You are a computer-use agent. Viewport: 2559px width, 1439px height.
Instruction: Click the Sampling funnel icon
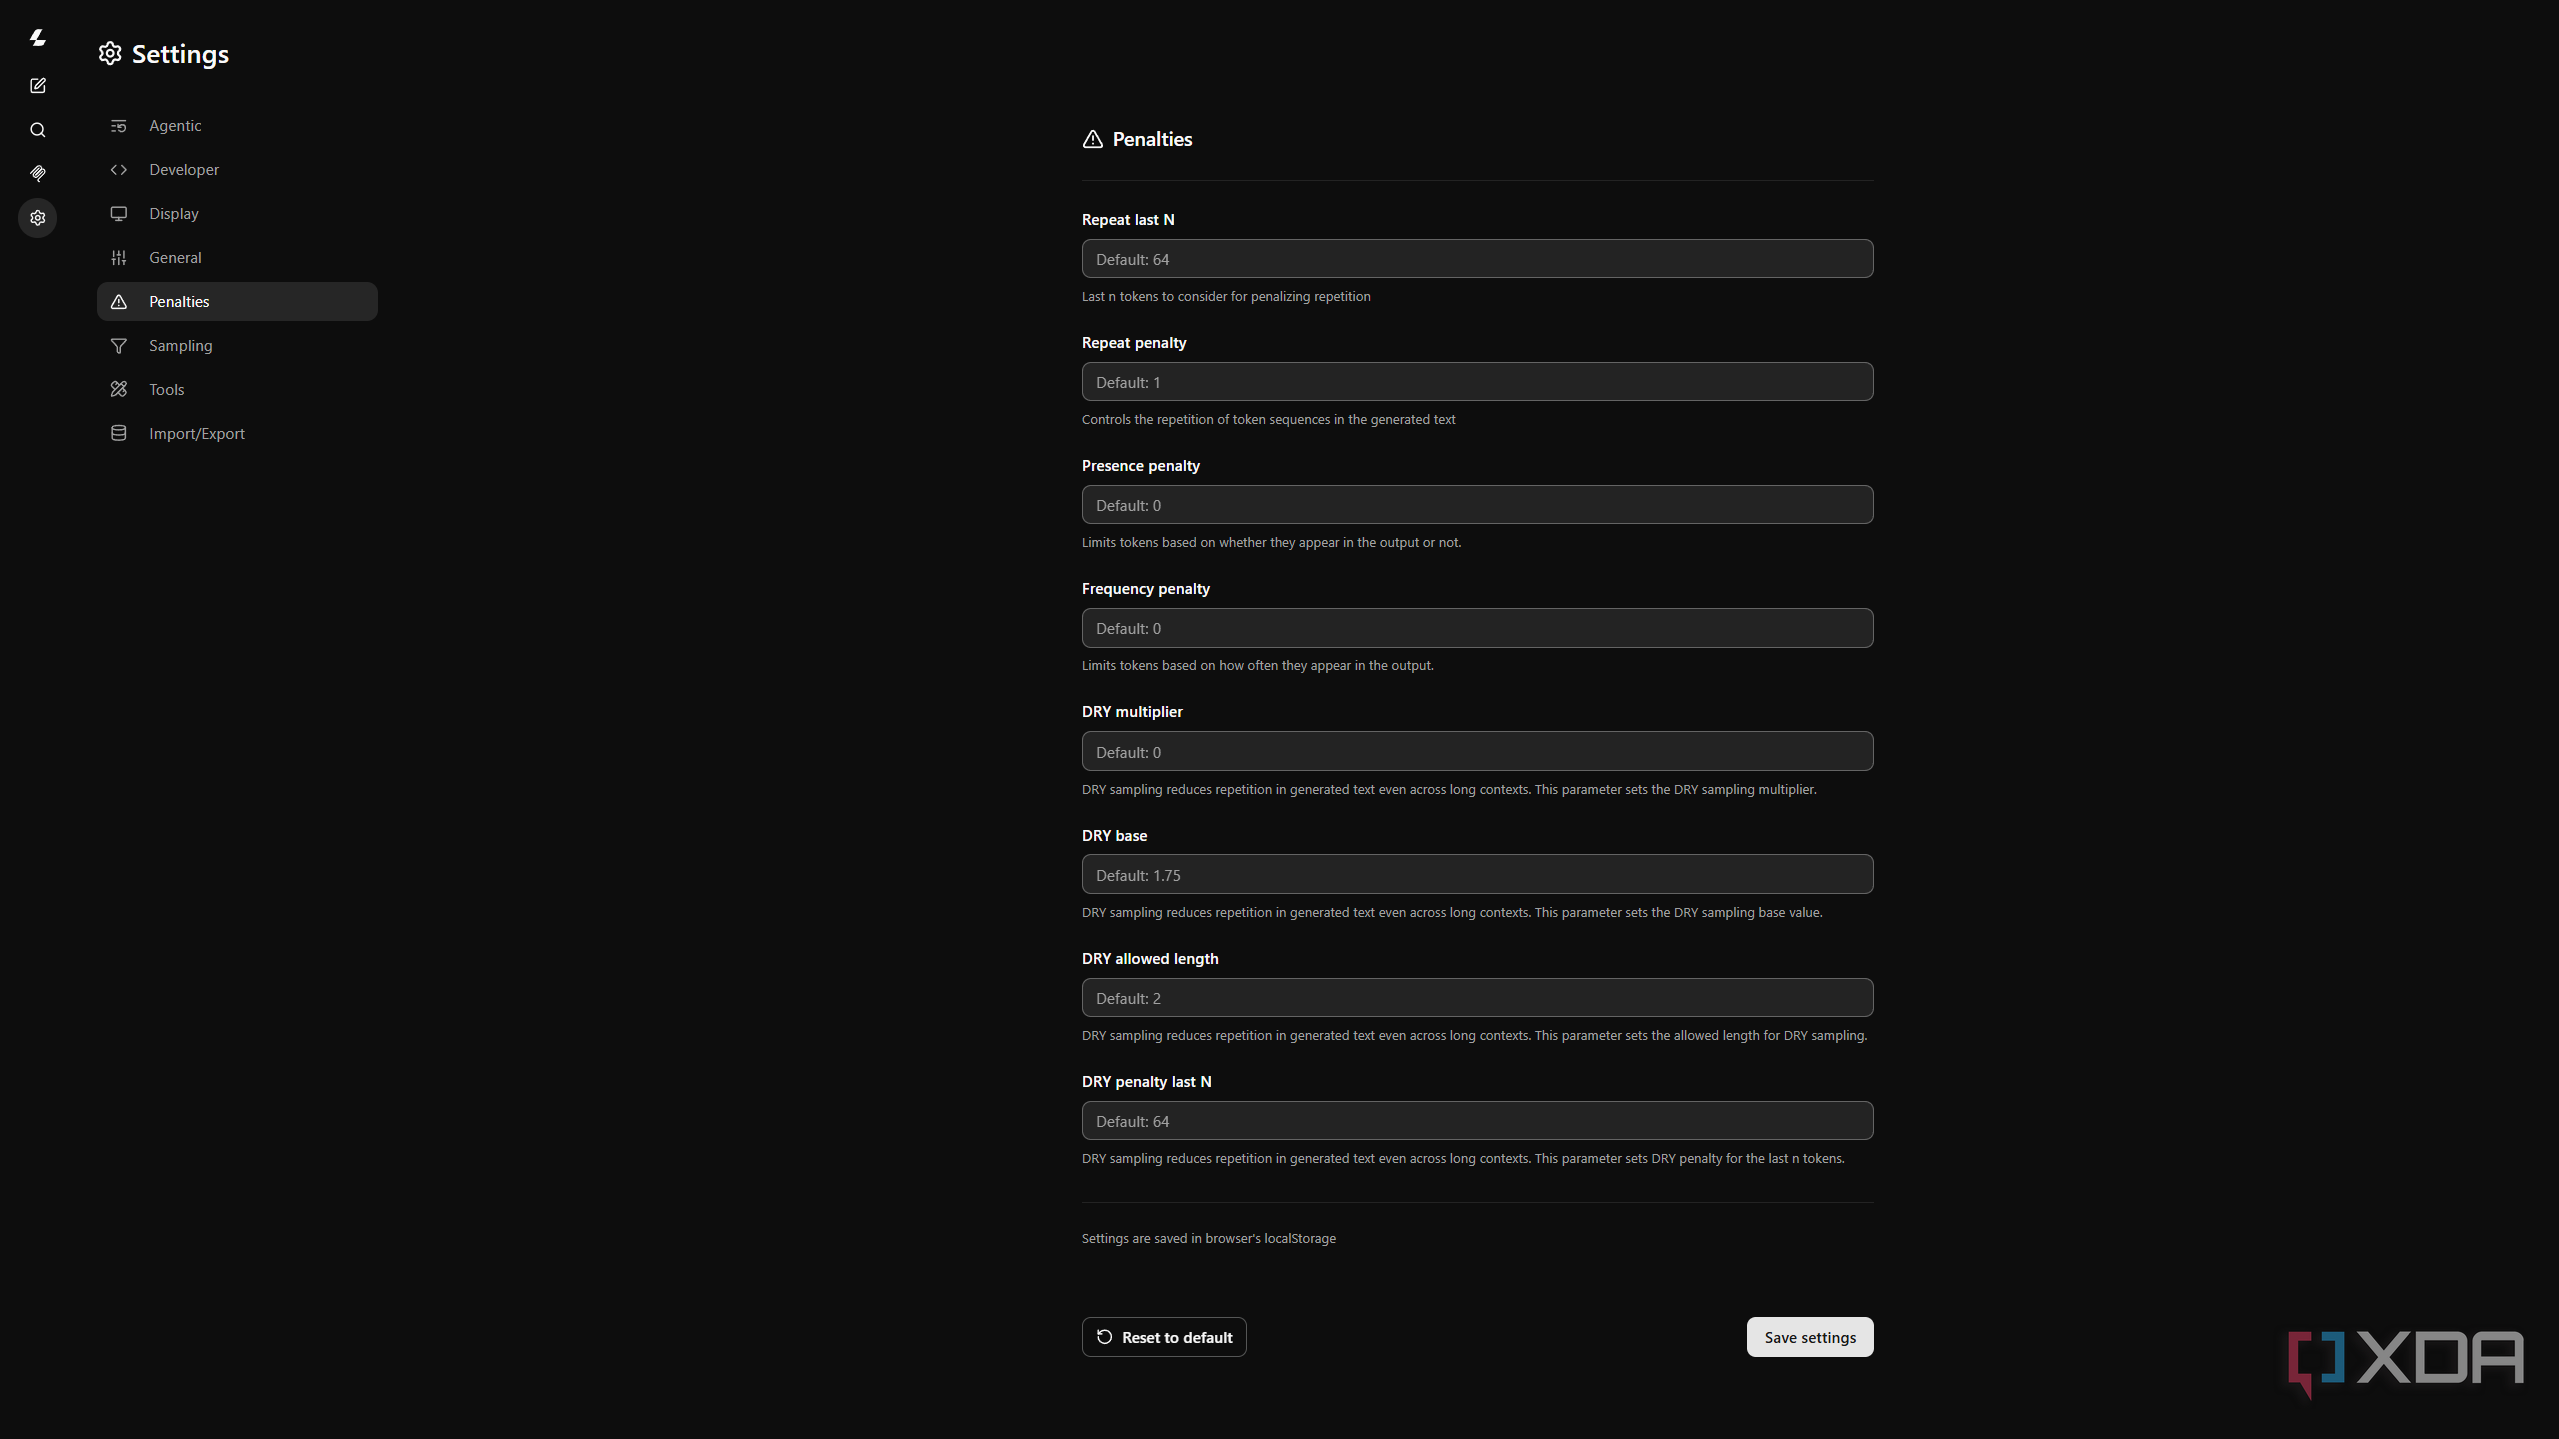coord(119,346)
